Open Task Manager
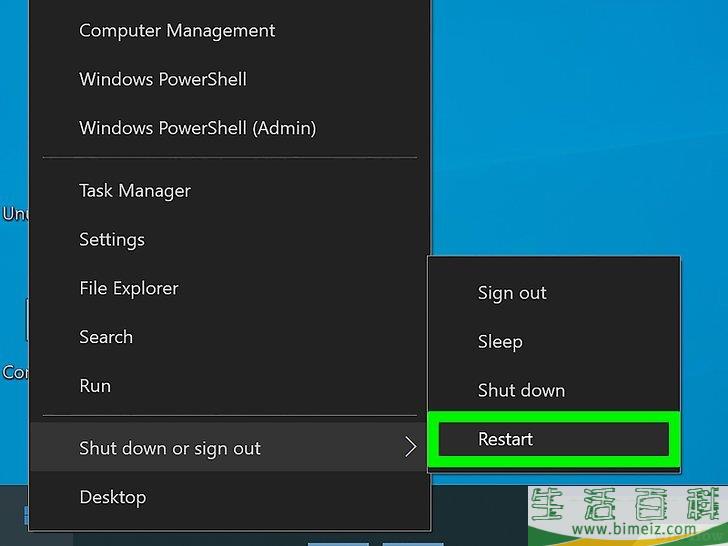 point(135,191)
